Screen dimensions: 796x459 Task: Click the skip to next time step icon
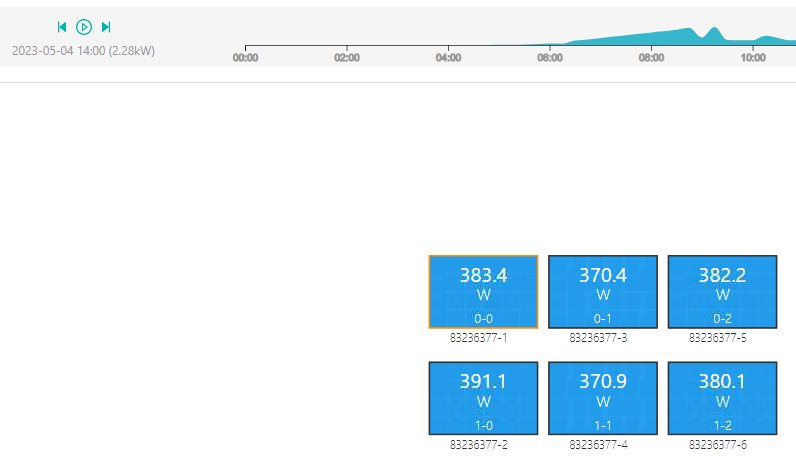[106, 27]
